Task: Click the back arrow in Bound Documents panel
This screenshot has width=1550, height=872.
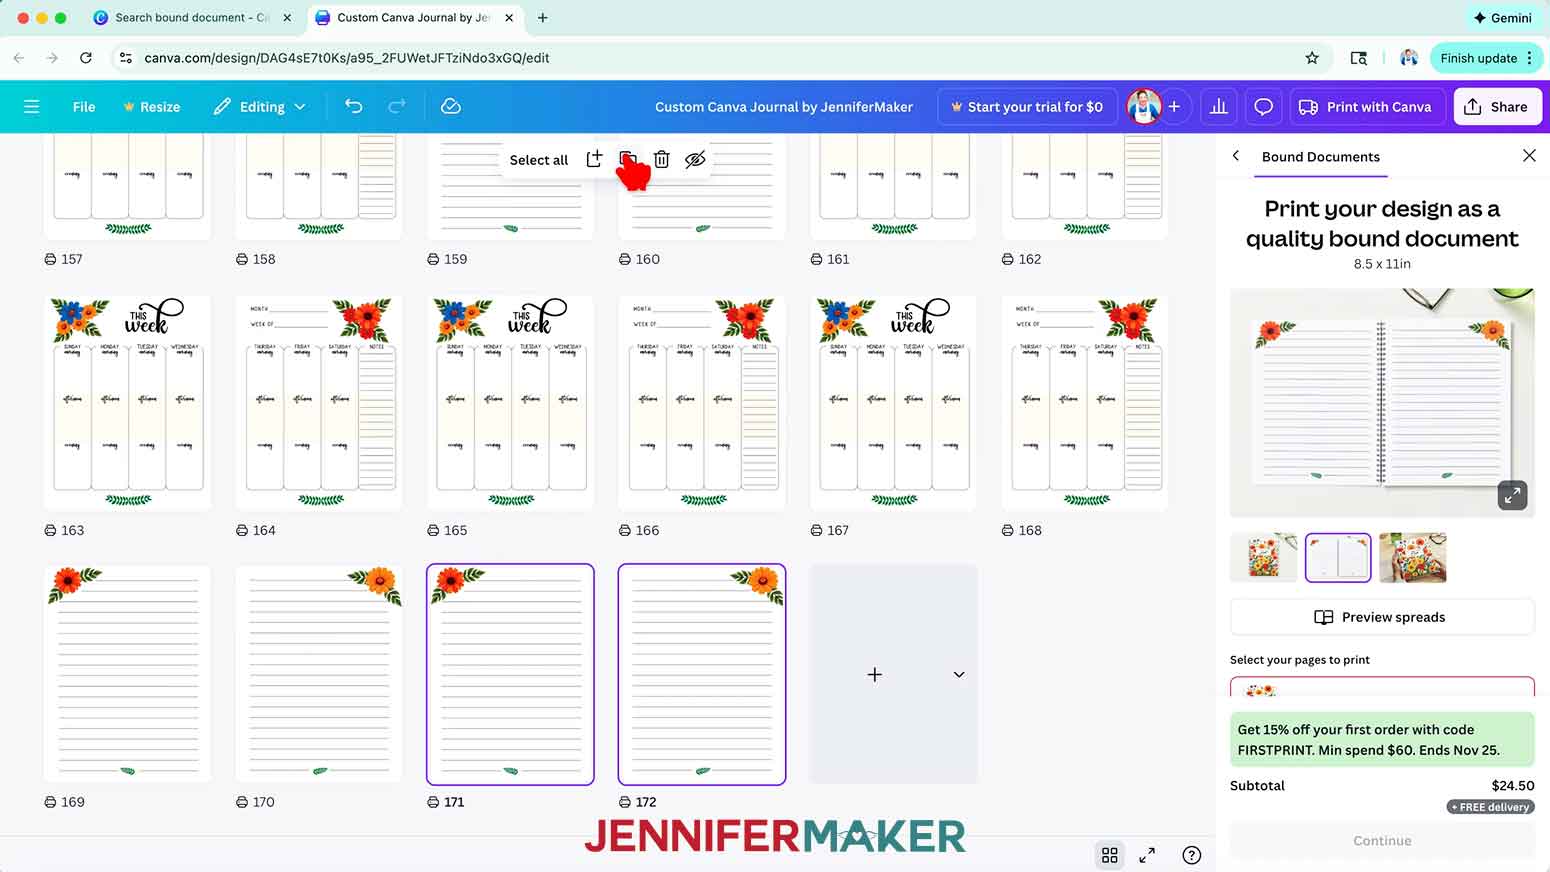Action: coord(1236,156)
